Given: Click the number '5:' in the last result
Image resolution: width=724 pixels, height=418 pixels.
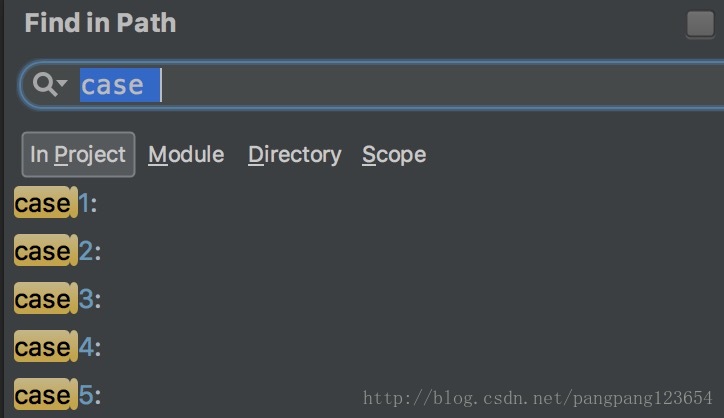Looking at the screenshot, I should pos(90,395).
